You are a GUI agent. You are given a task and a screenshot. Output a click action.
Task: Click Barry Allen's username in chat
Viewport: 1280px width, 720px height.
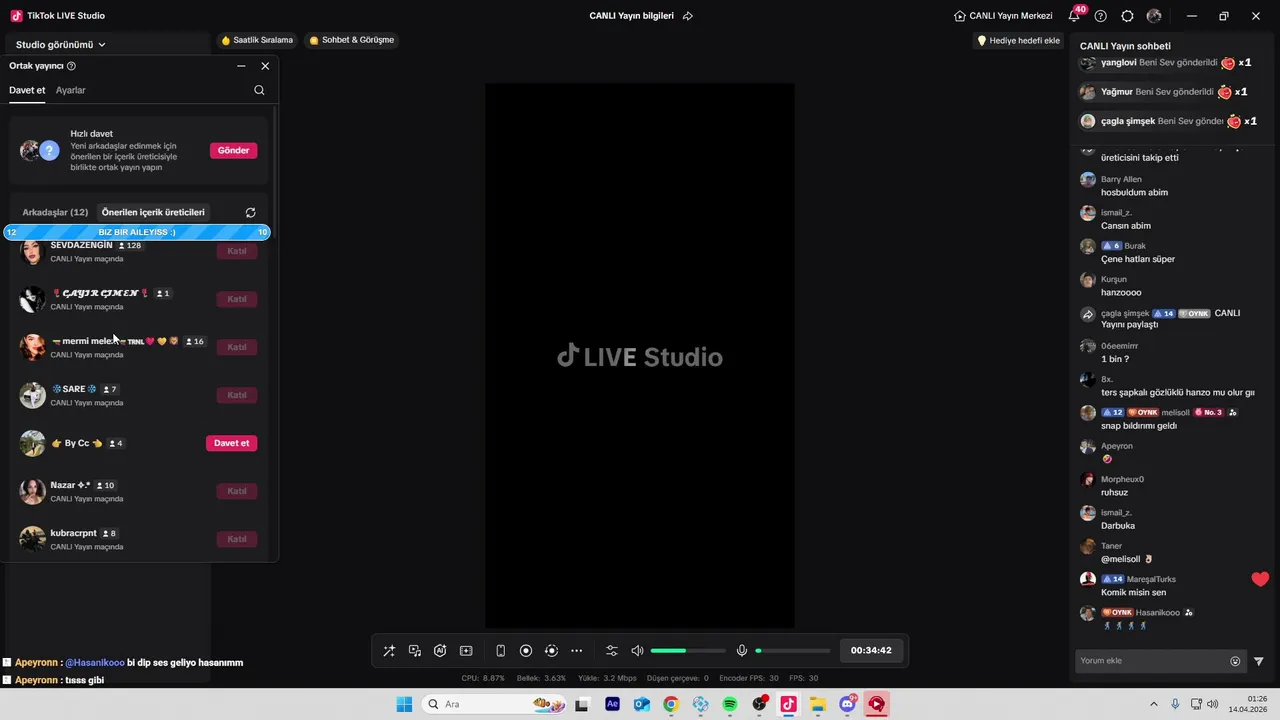[x=1121, y=180]
